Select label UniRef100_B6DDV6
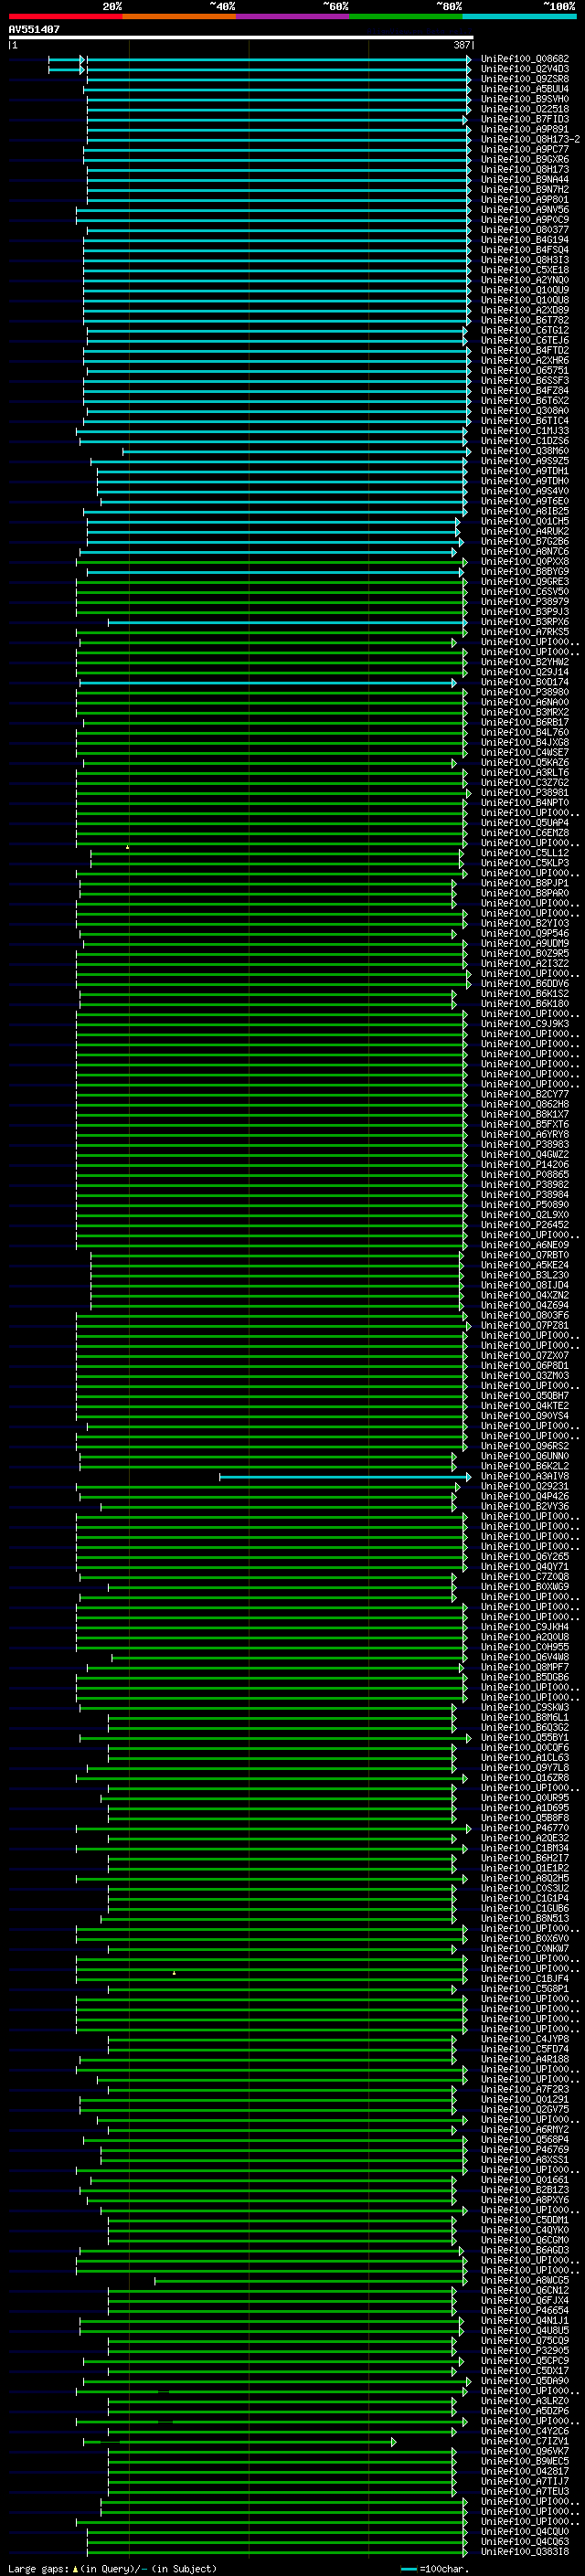The height and width of the screenshot is (2576, 585). pos(524,984)
